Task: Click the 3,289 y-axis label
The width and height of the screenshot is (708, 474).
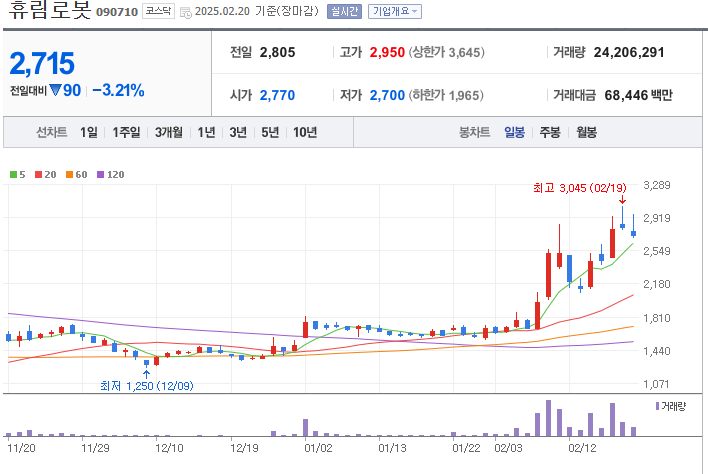Action: pos(657,185)
